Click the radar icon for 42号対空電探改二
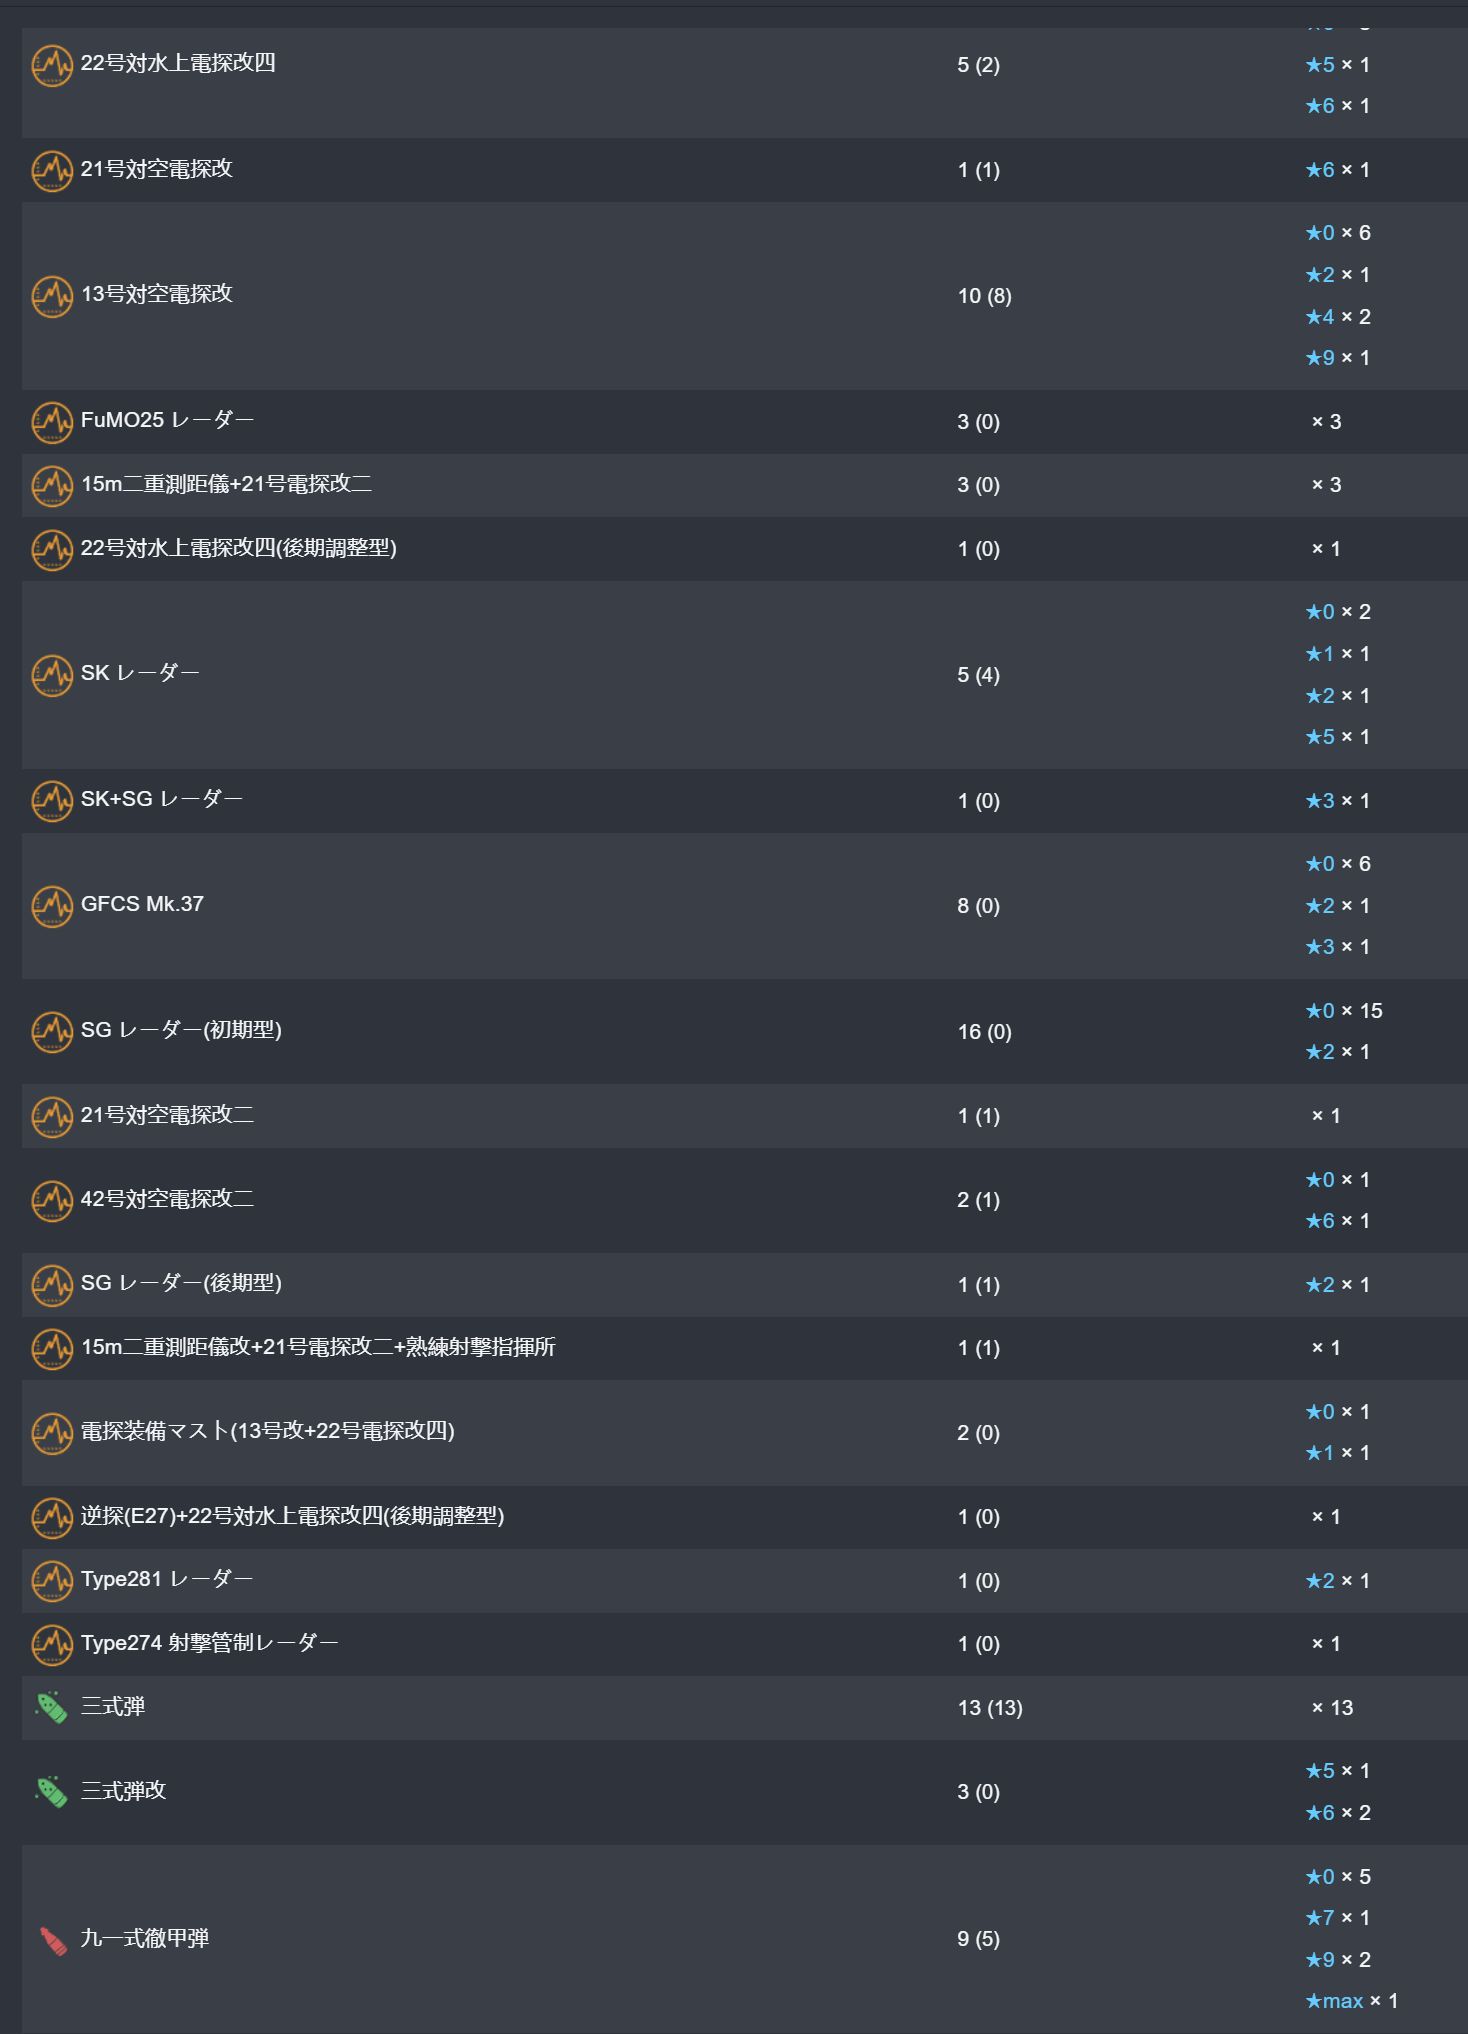Screen dimensions: 1468x2034 point(52,1201)
